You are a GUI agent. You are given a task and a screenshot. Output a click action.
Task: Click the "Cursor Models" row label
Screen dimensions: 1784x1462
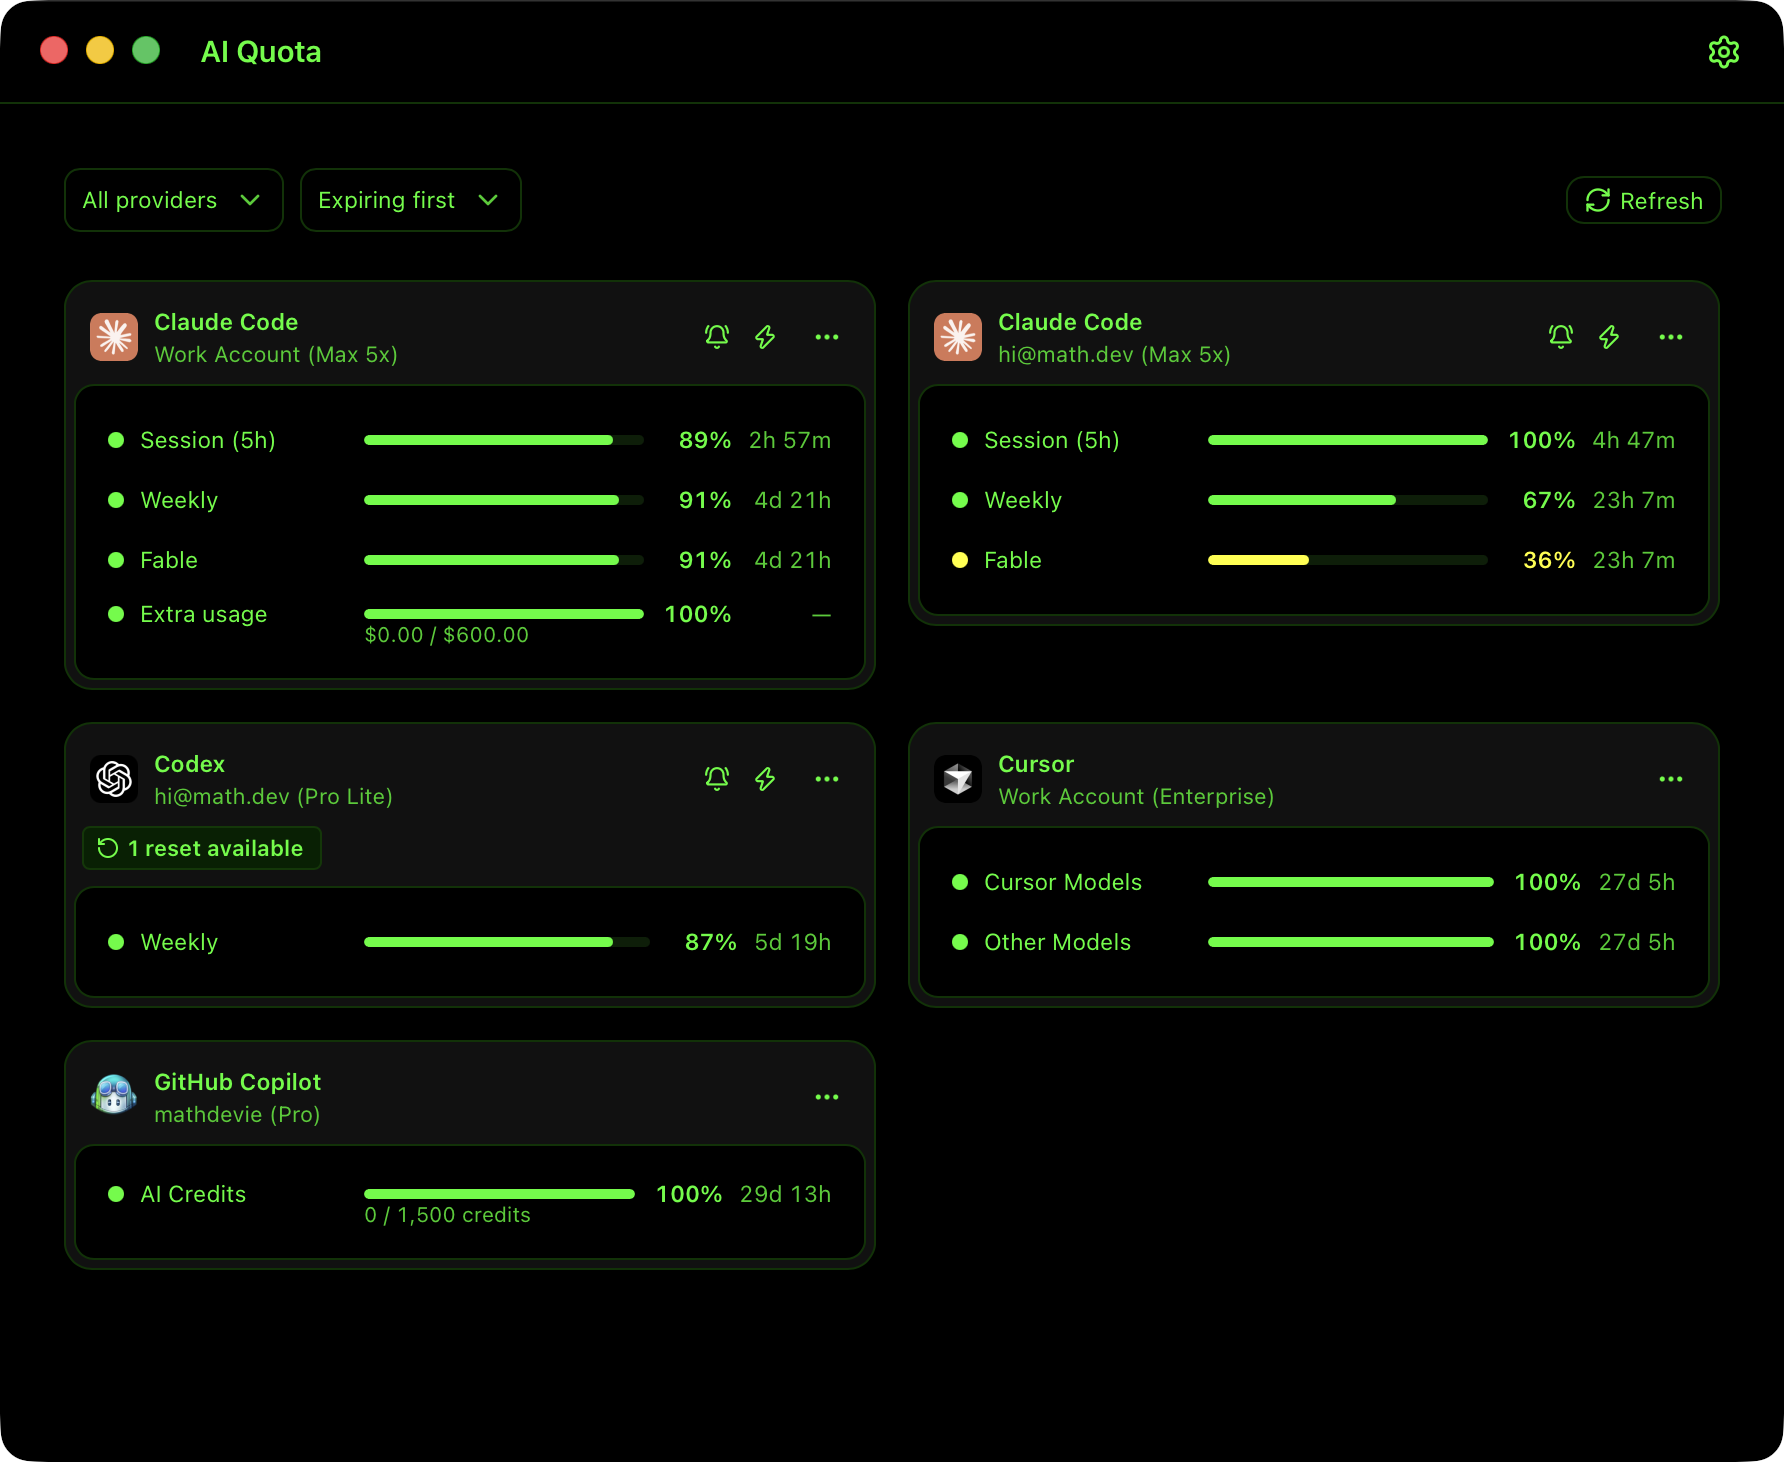(x=1063, y=882)
